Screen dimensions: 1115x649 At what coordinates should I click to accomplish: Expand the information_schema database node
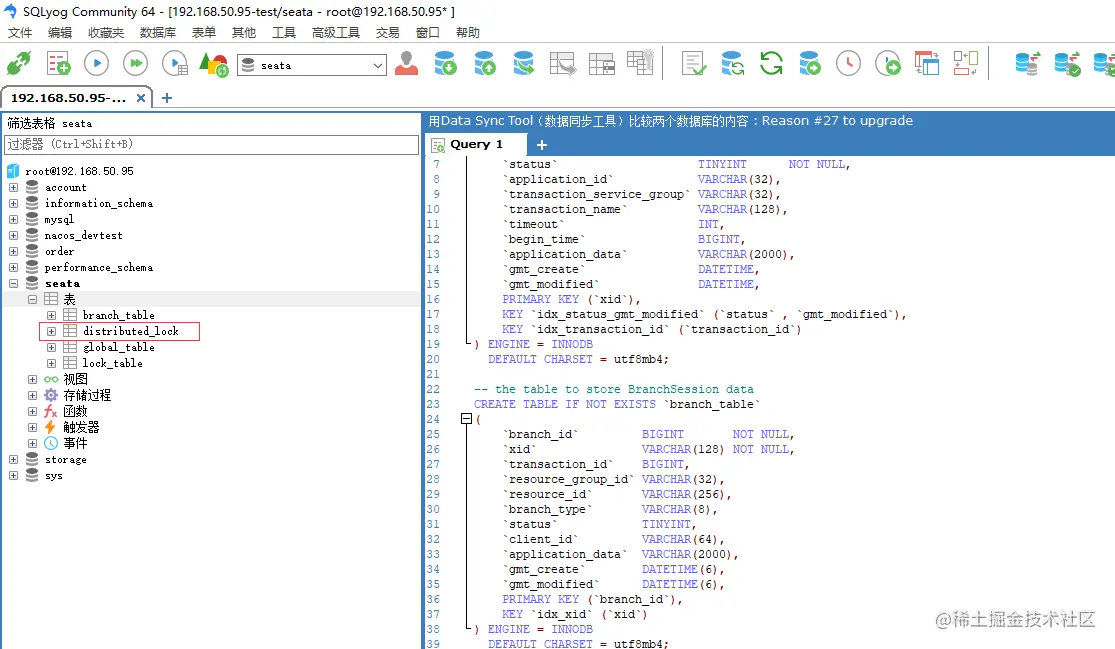click(x=14, y=203)
